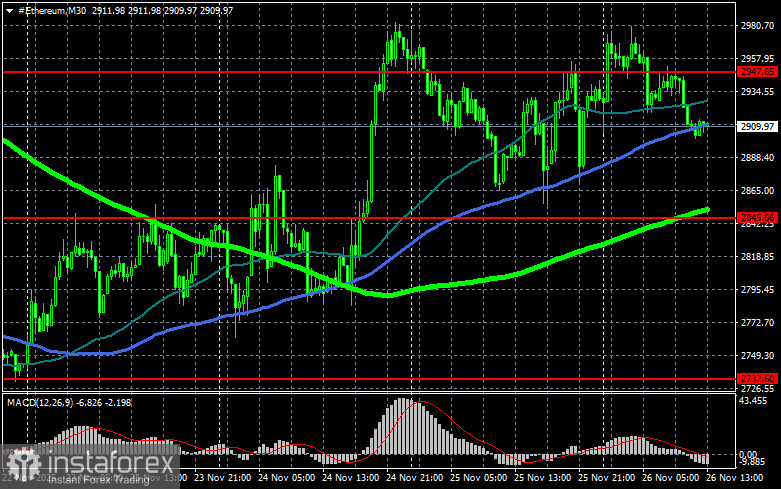Select the 2818.85 price scale value
This screenshot has width=781, height=489.
[x=757, y=256]
